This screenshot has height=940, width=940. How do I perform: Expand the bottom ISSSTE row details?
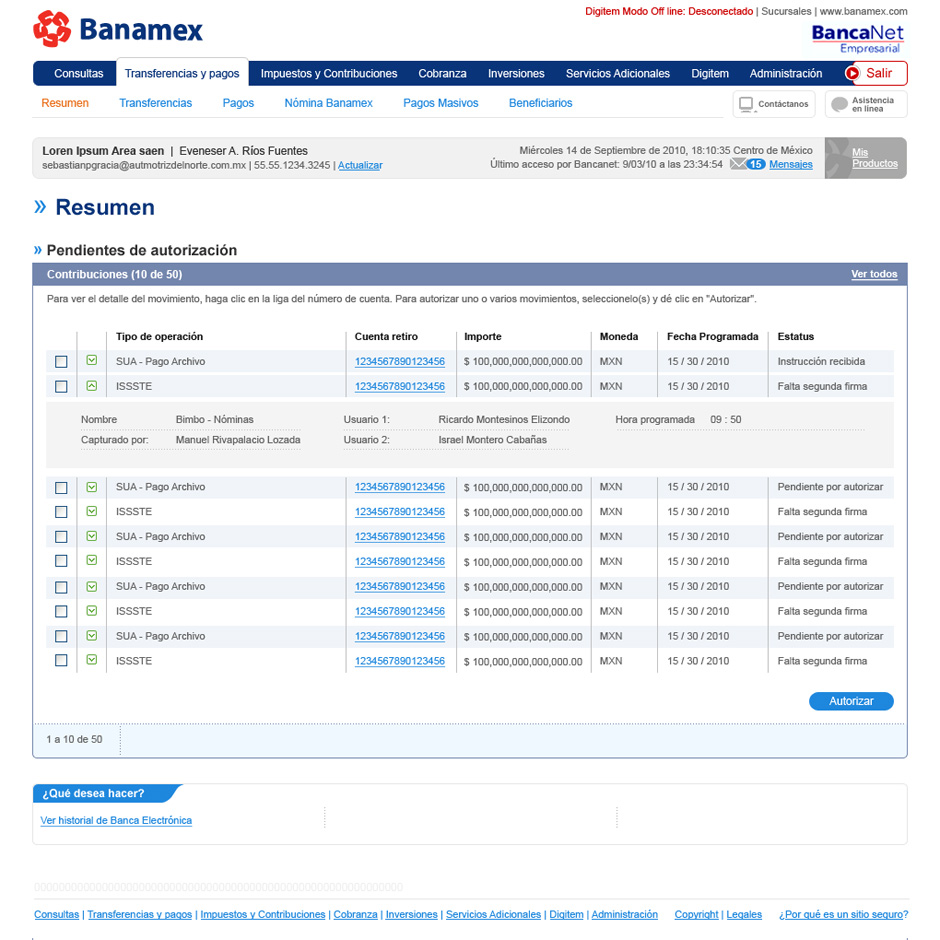pos(91,659)
